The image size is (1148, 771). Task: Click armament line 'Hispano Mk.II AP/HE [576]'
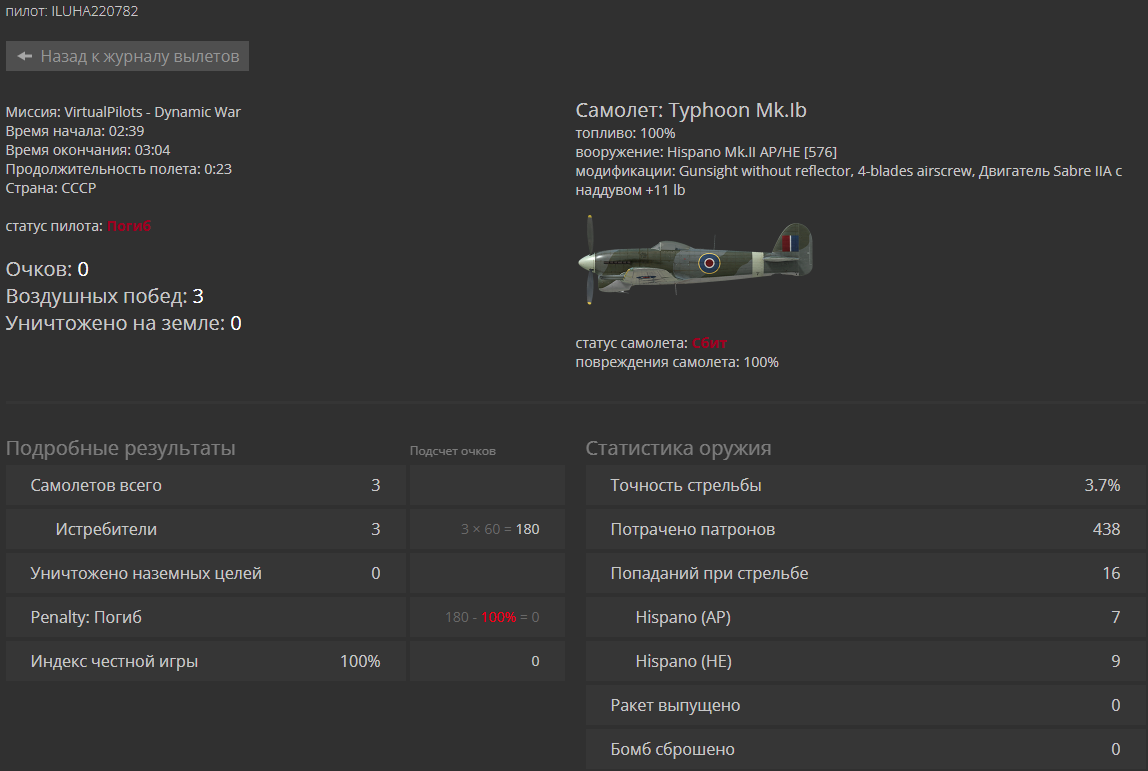[752, 152]
